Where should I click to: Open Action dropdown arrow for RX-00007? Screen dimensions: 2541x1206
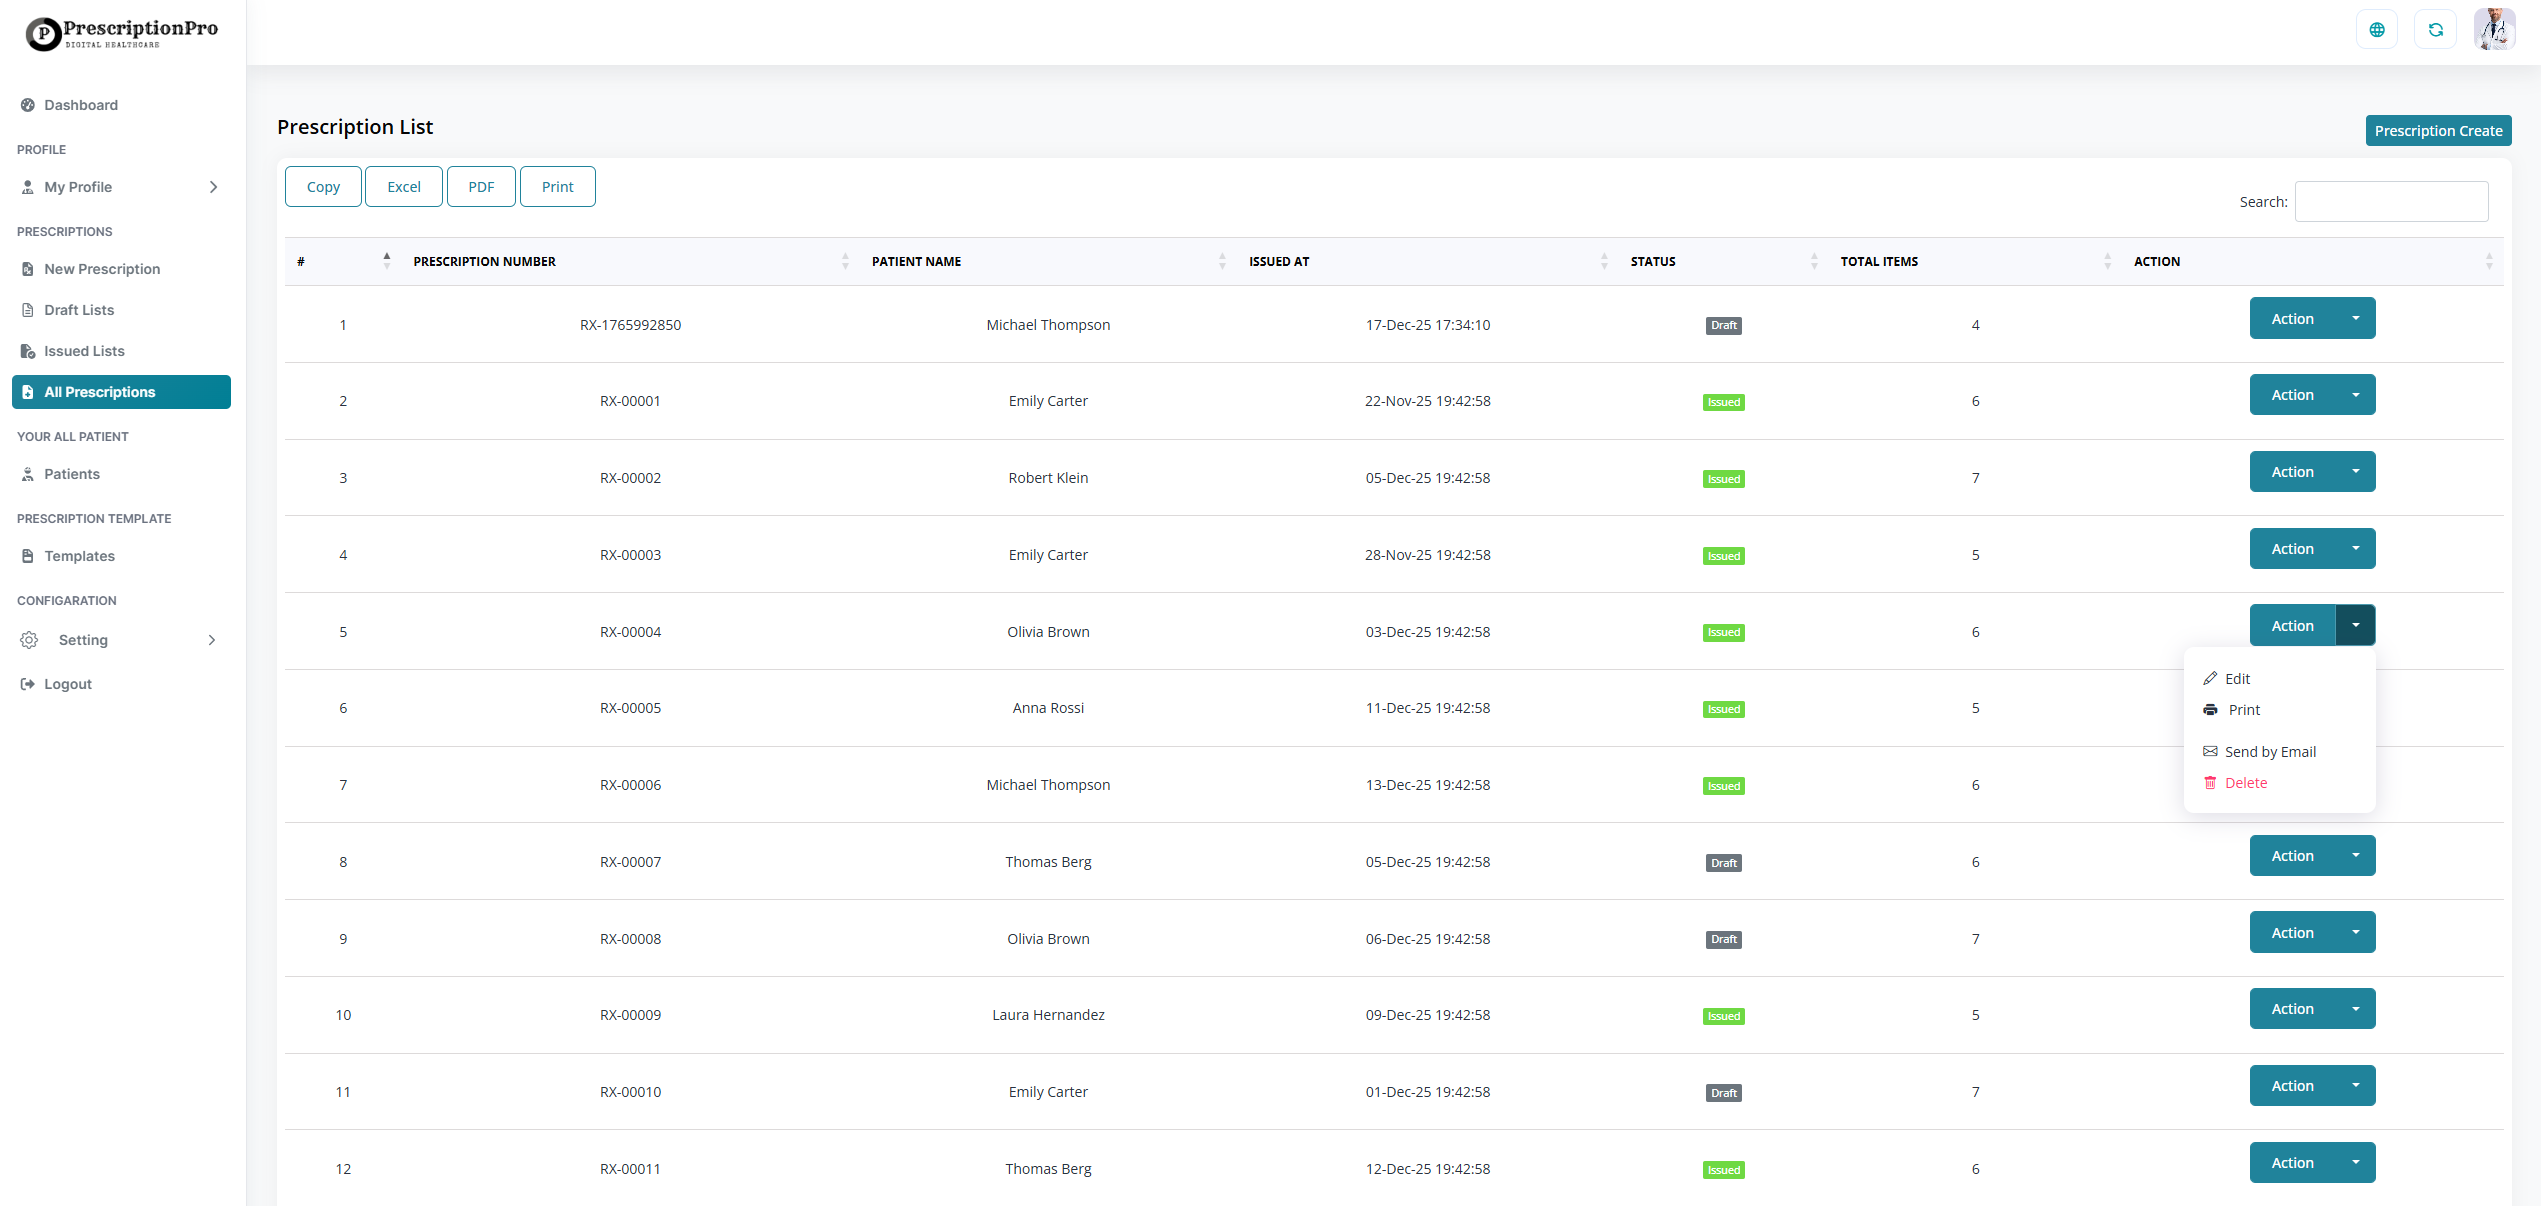[2355, 856]
